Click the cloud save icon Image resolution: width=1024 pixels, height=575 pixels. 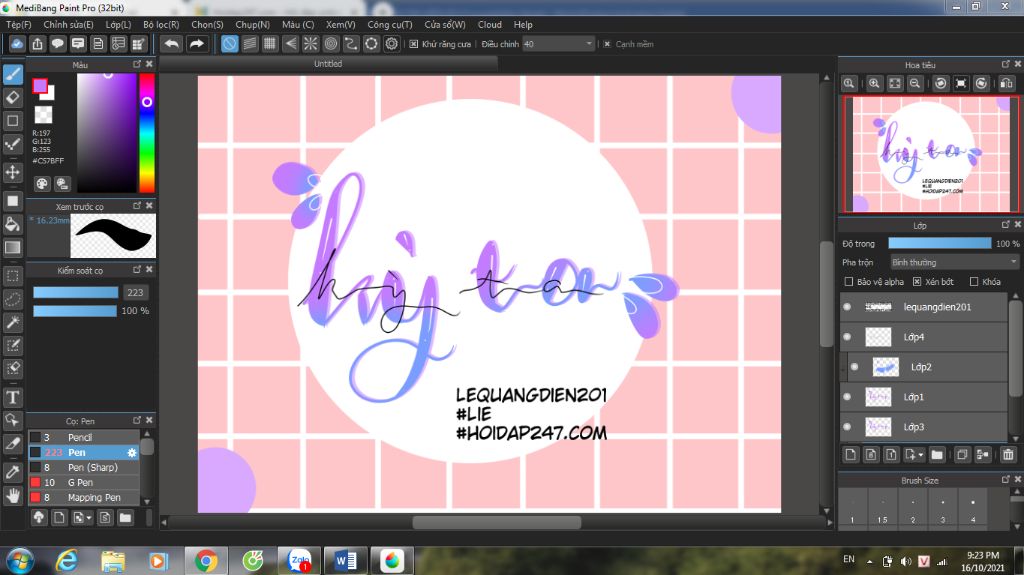[x=17, y=44]
